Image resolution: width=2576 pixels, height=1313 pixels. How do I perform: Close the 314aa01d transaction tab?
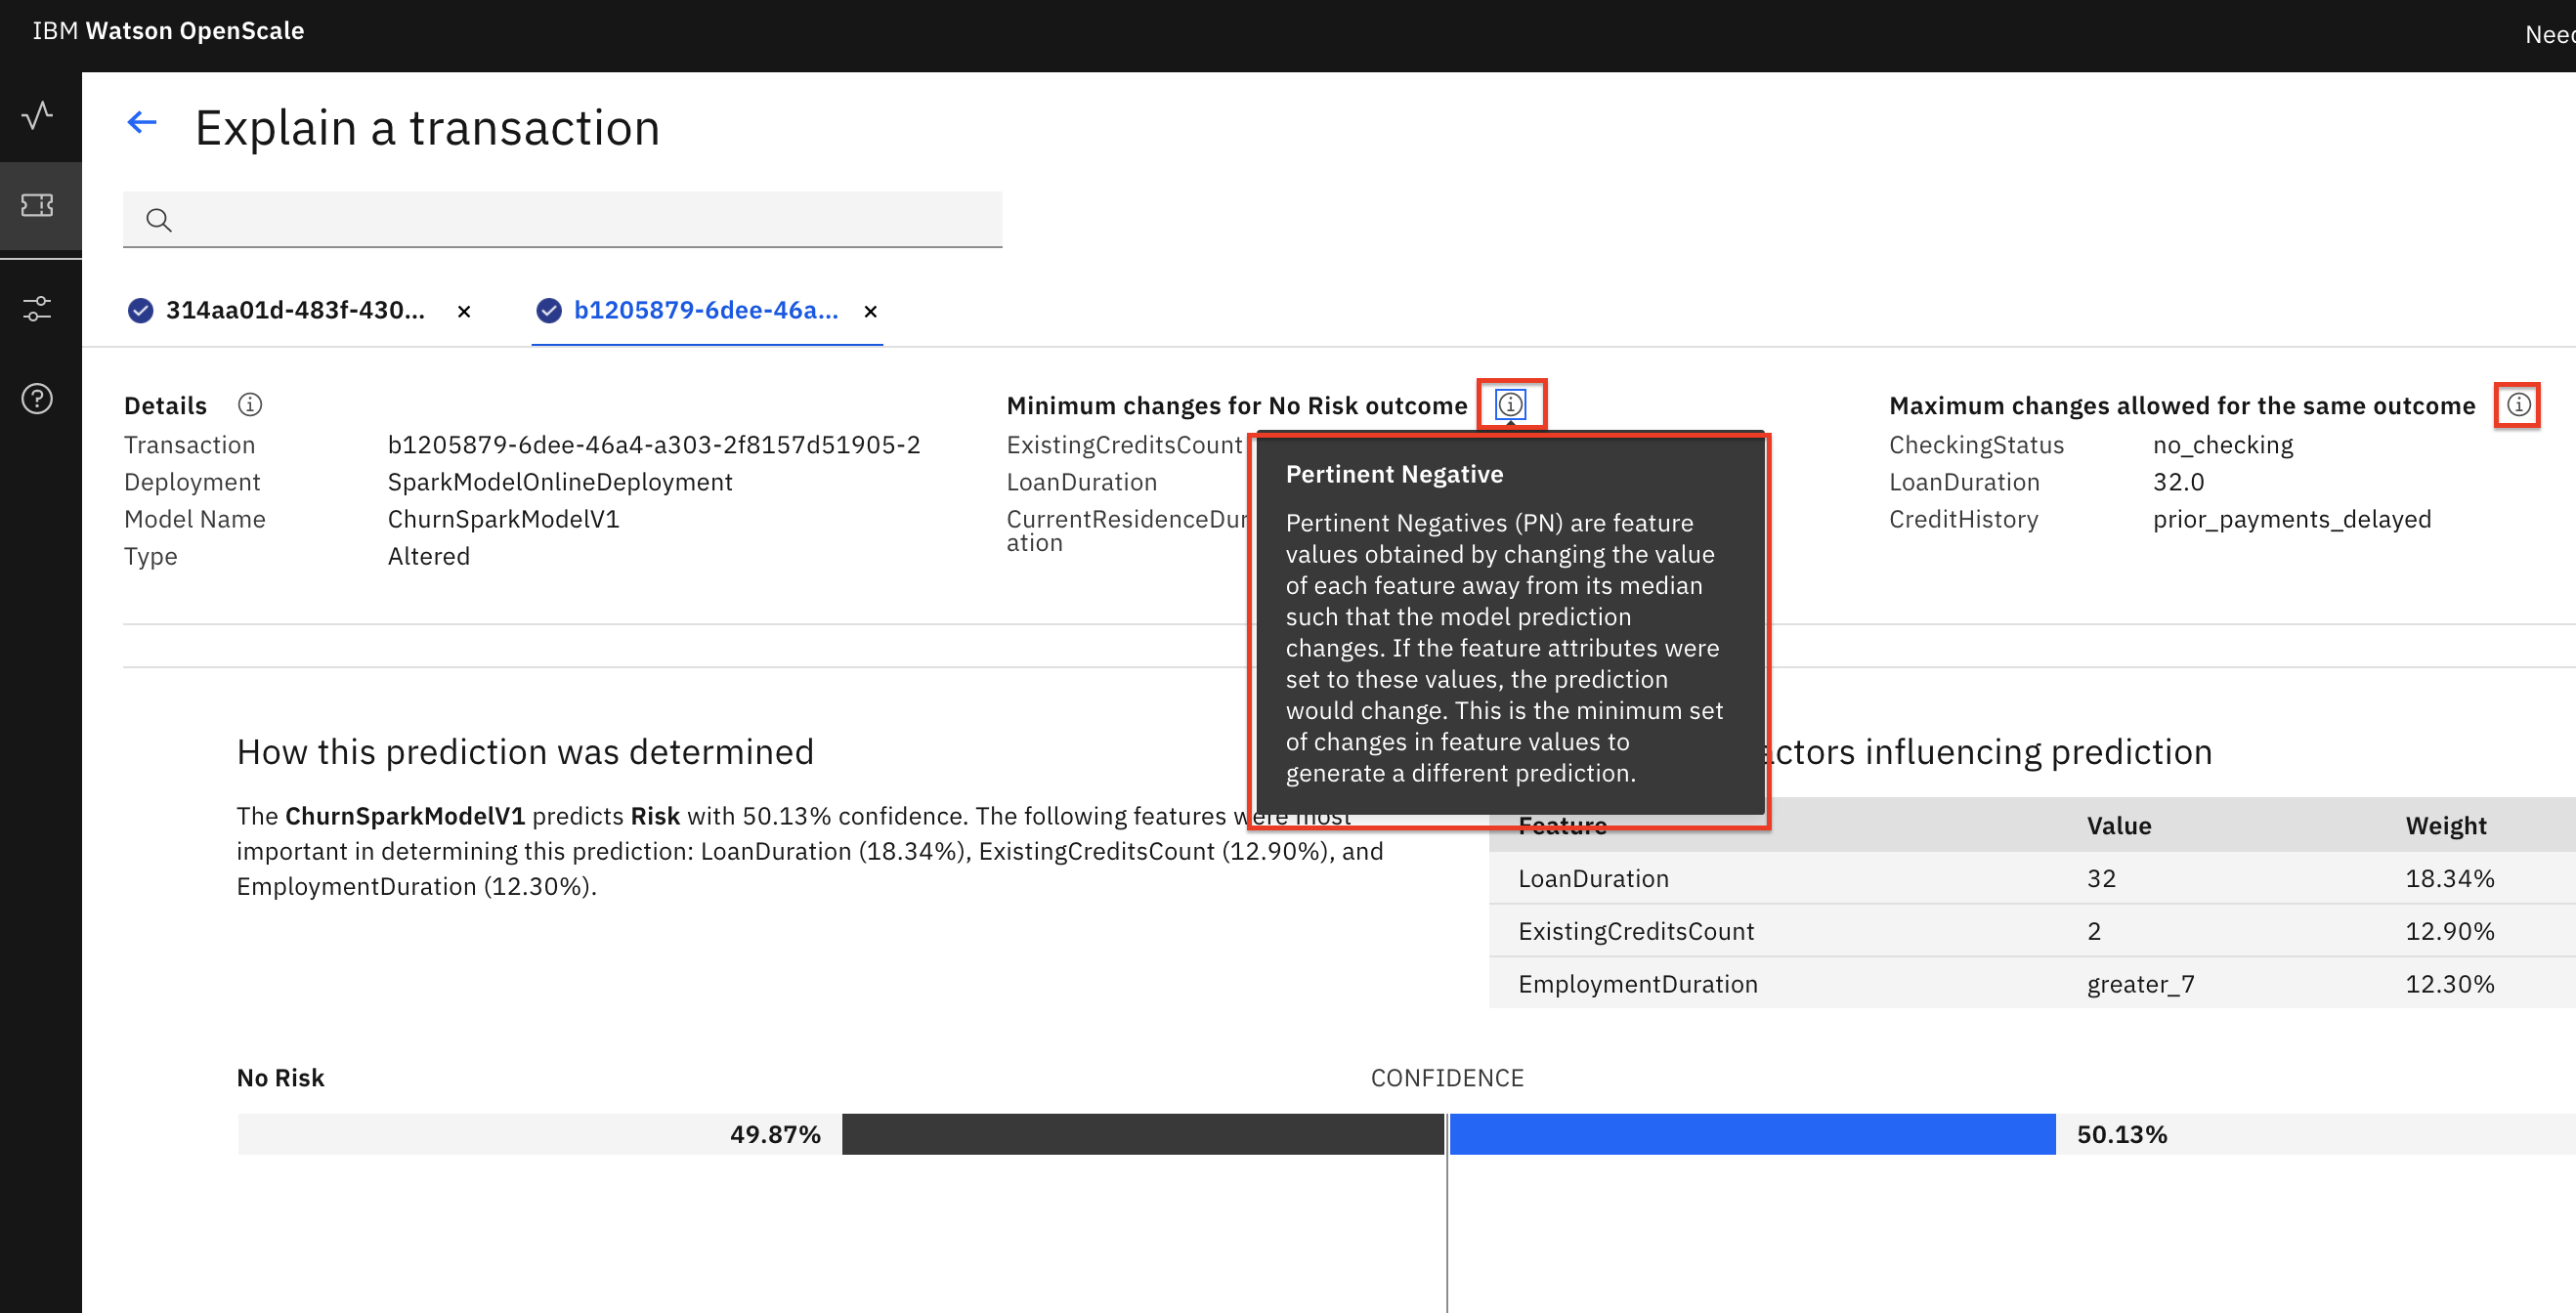pos(464,311)
